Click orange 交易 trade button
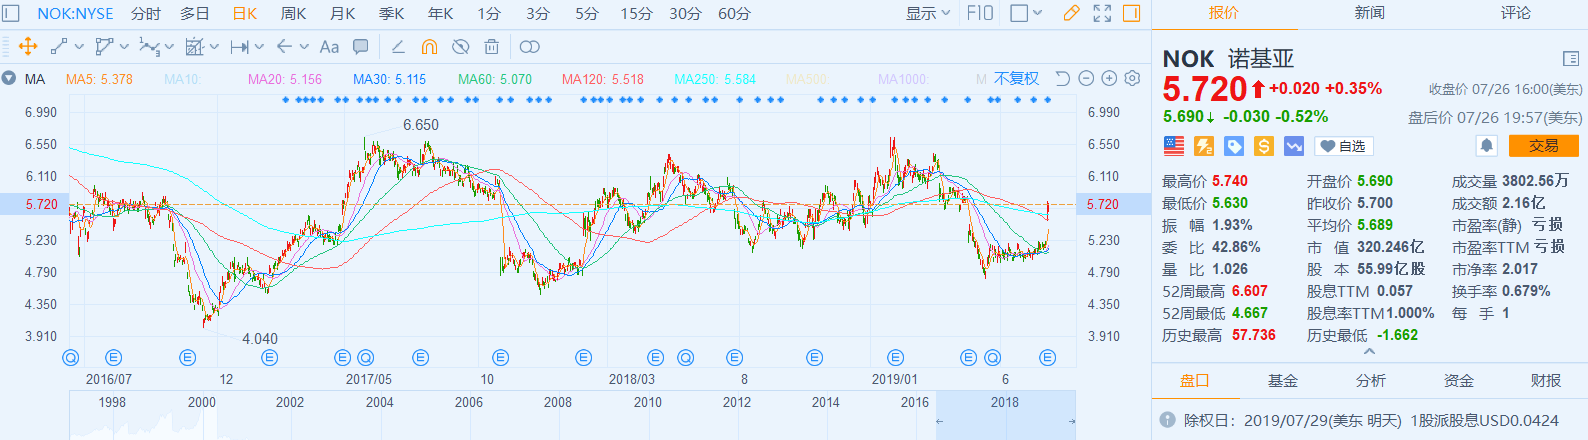This screenshot has height=440, width=1588. tap(1543, 146)
